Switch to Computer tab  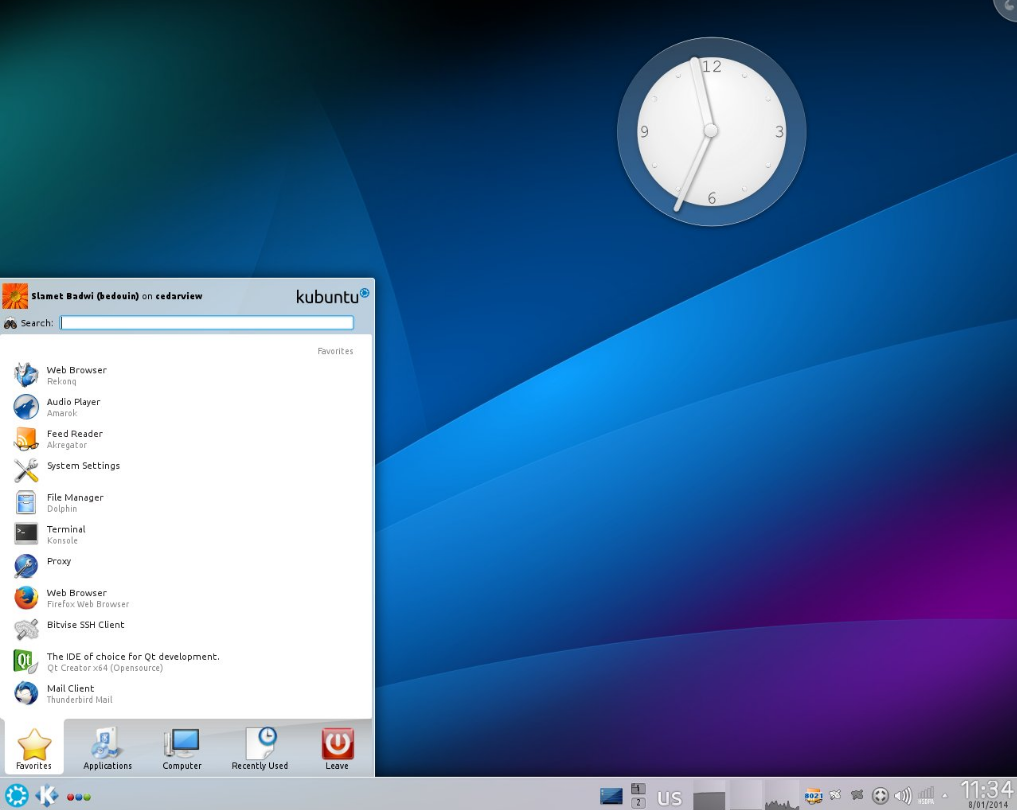pyautogui.click(x=182, y=748)
